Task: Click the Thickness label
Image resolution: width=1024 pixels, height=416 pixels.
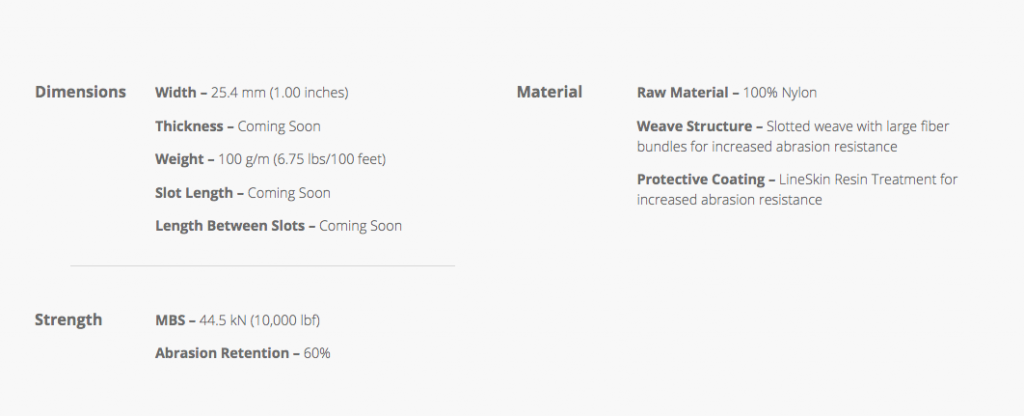Action: pos(190,127)
